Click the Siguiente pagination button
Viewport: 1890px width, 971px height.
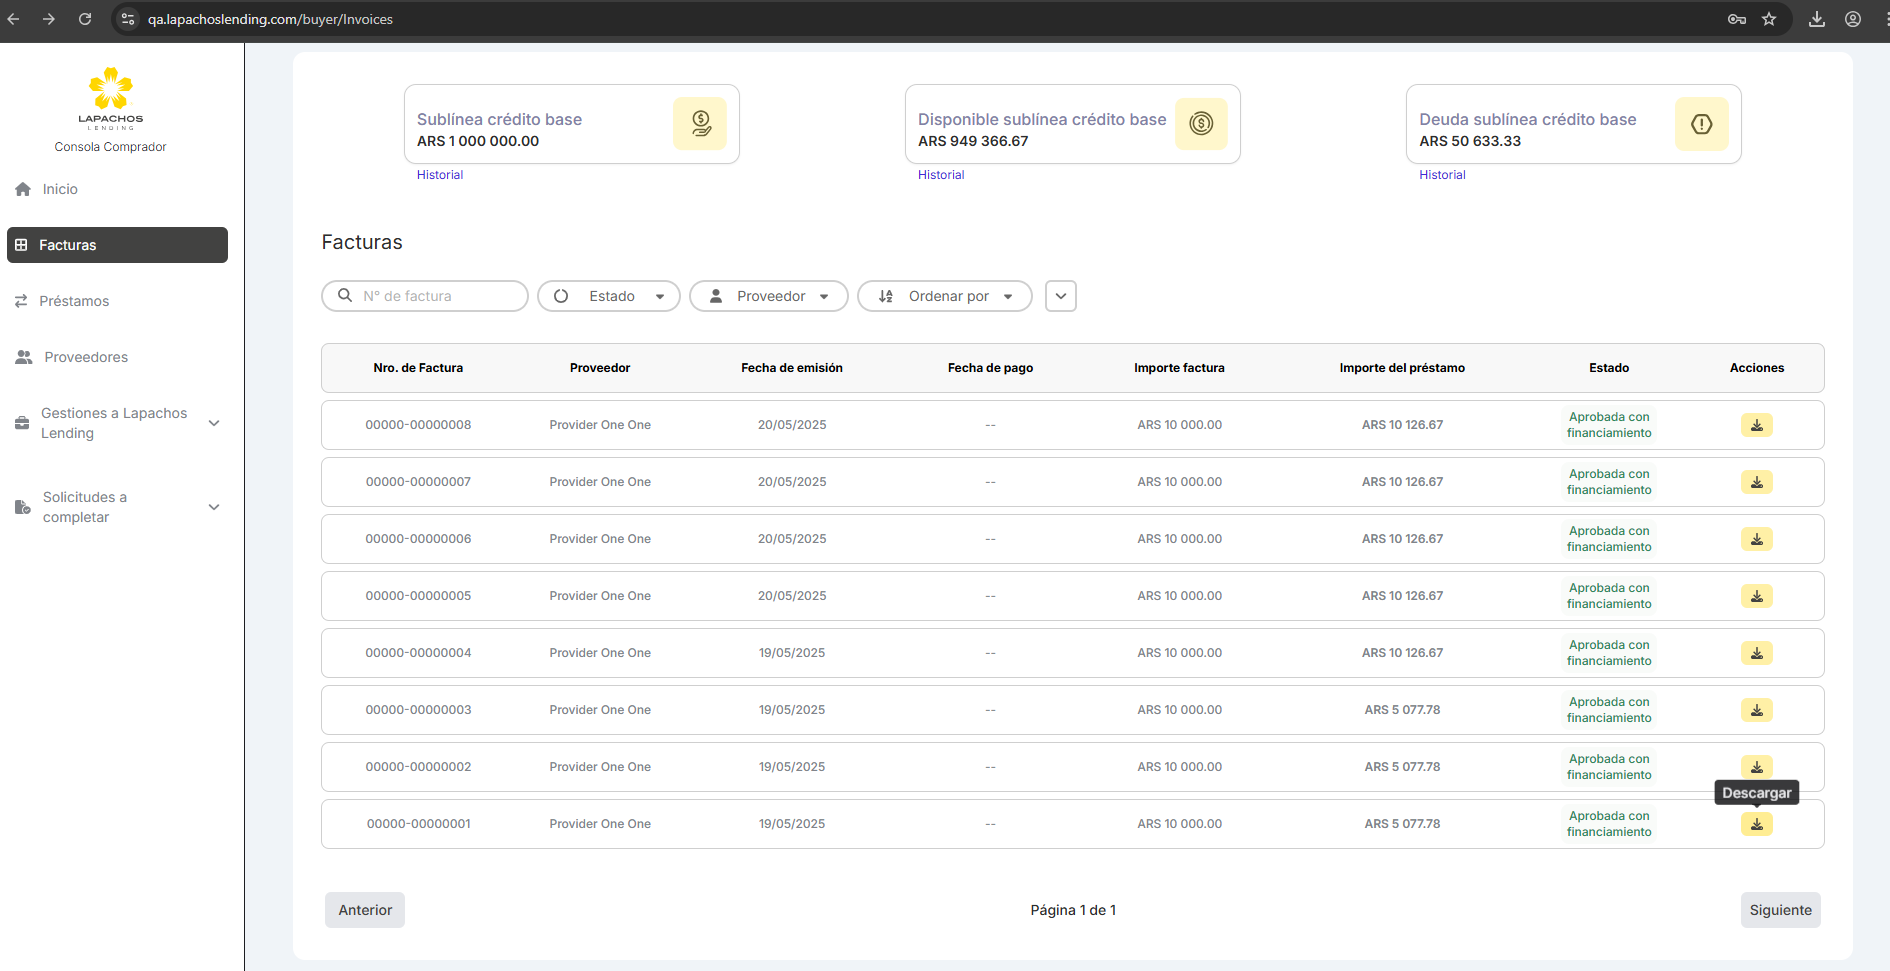pos(1780,910)
